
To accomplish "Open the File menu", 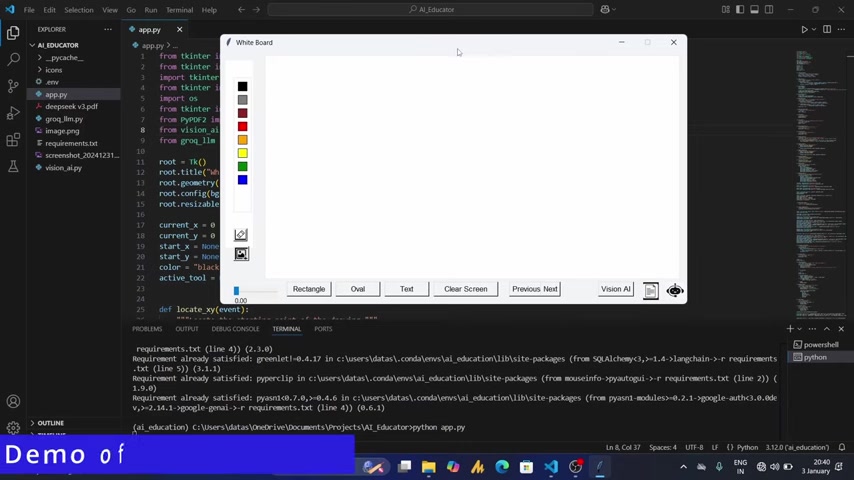I will [29, 10].
